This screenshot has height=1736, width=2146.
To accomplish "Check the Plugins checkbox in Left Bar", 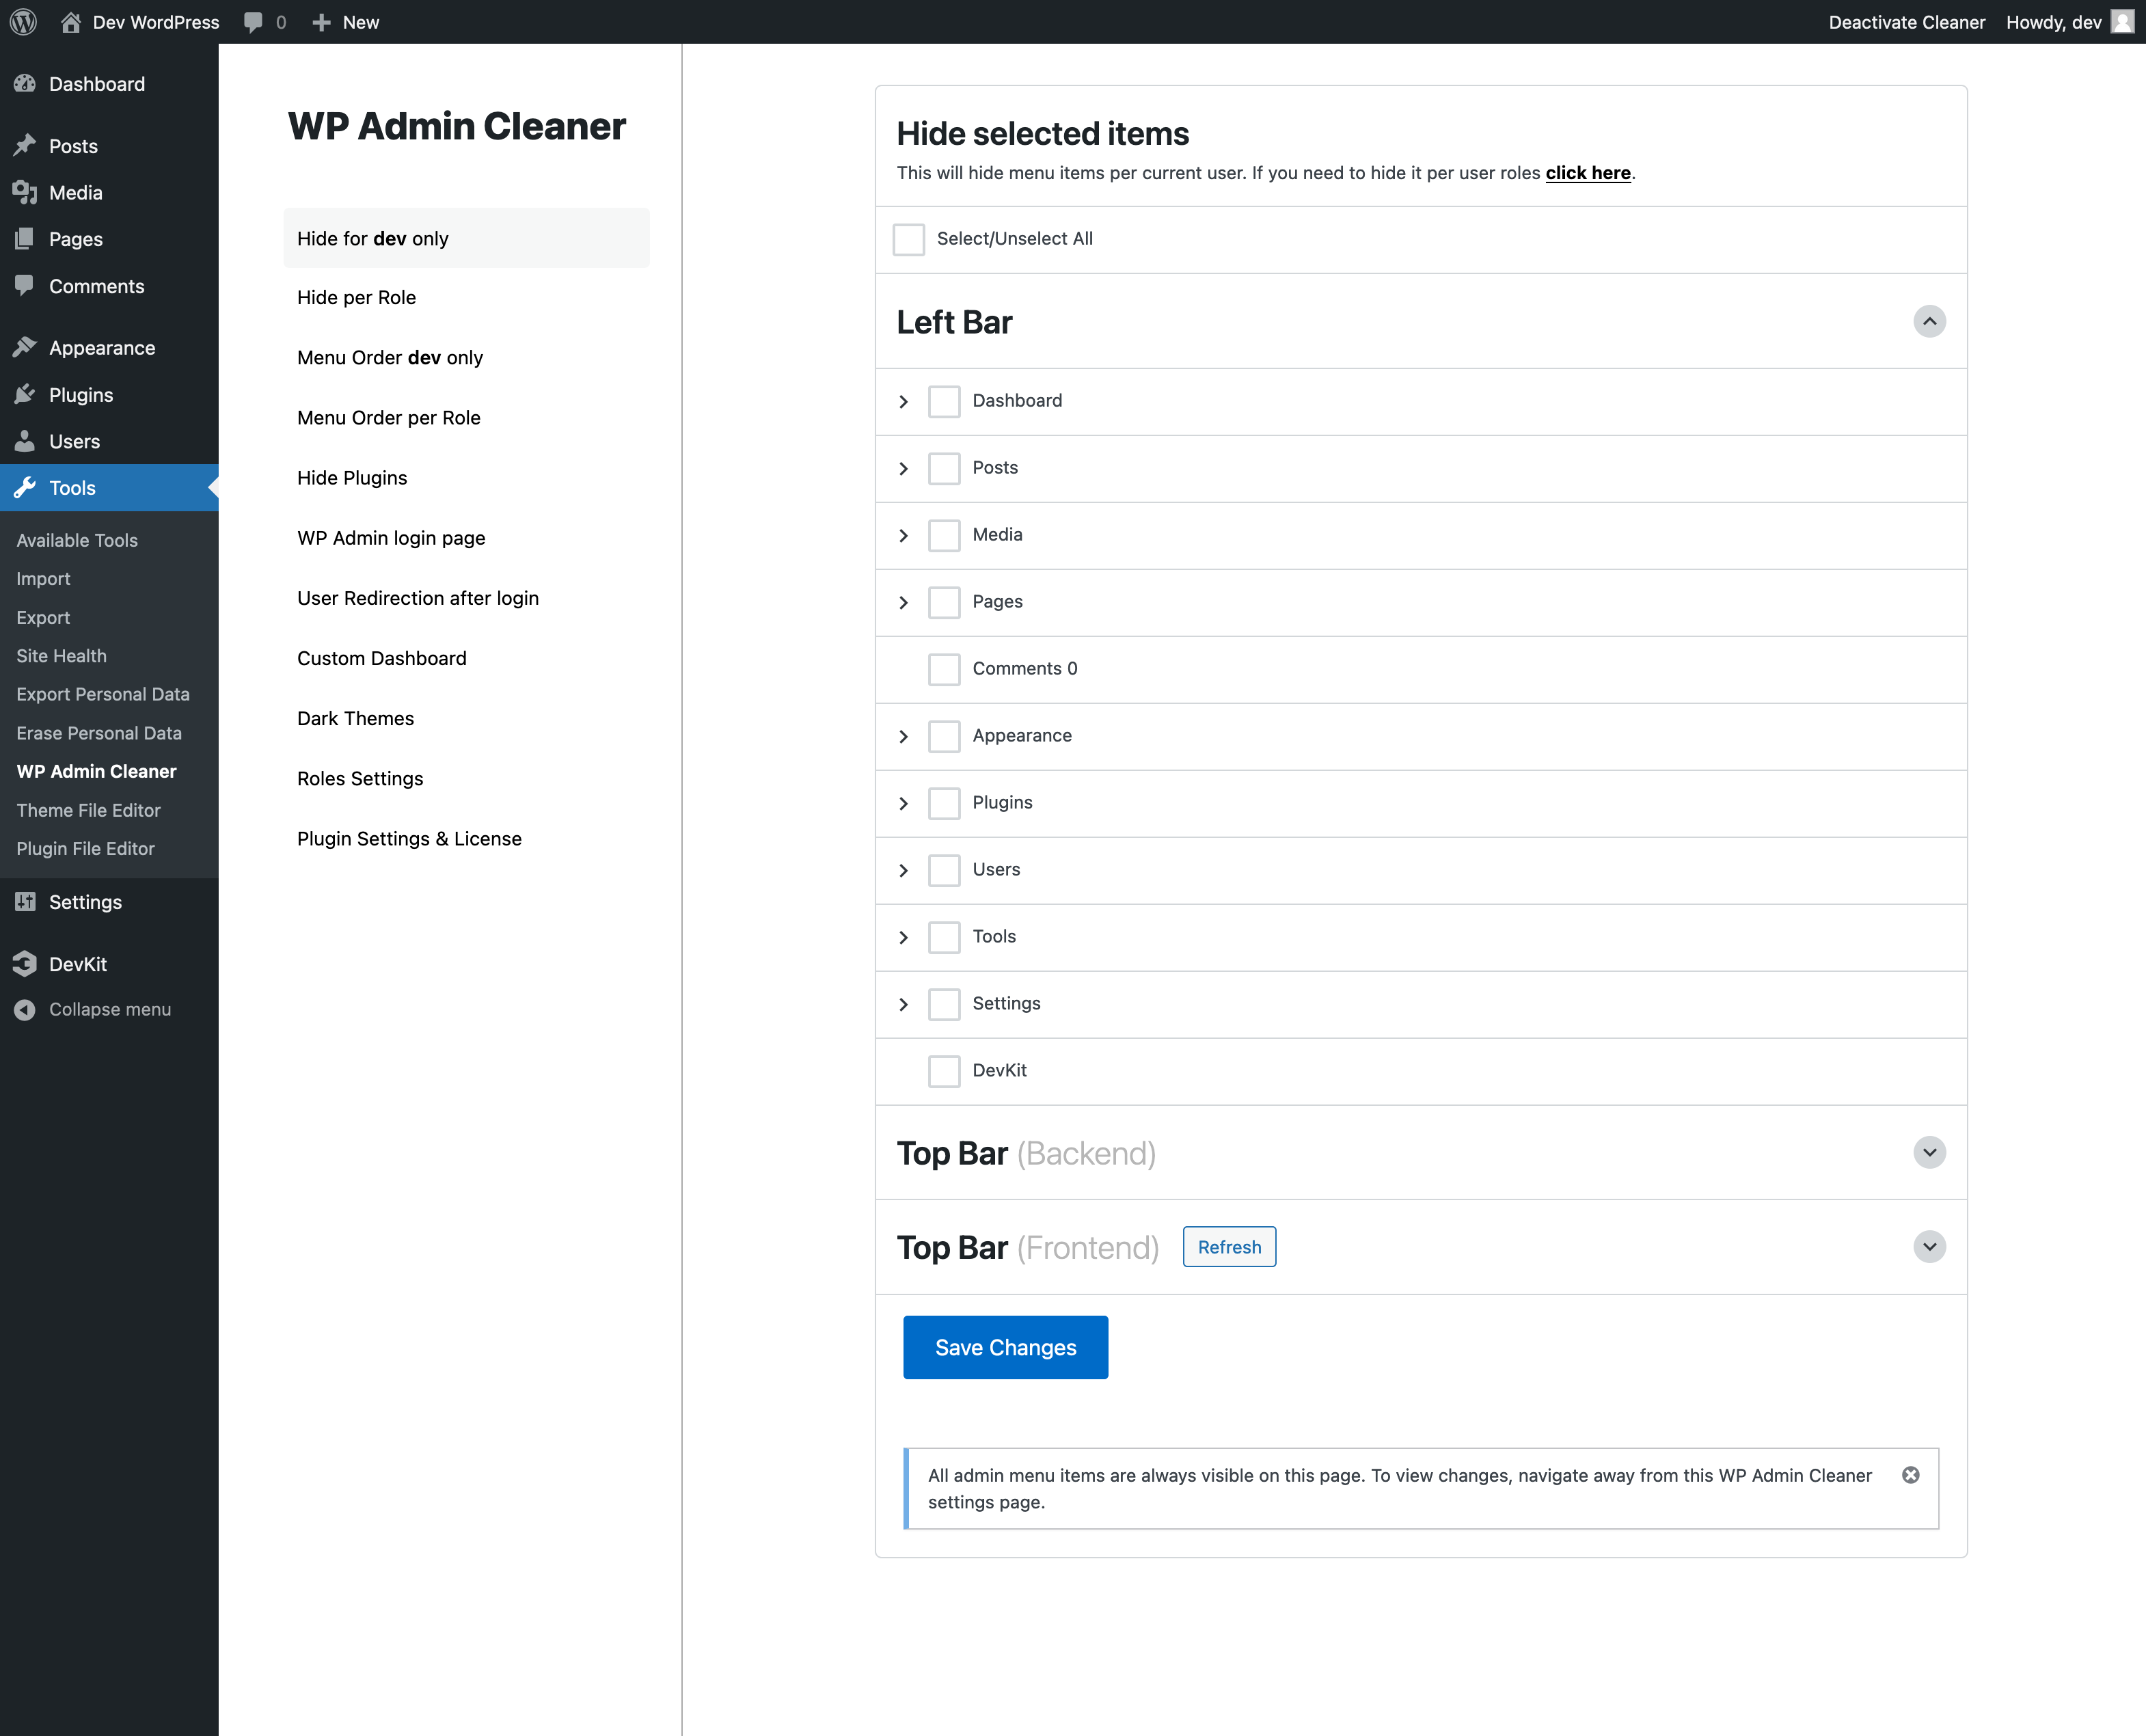I will (x=944, y=803).
